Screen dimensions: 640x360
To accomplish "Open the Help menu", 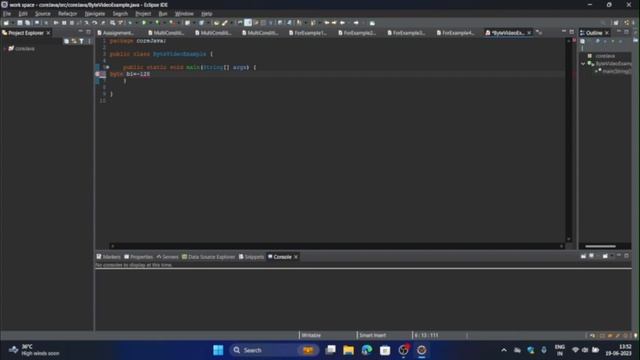I will point(207,14).
